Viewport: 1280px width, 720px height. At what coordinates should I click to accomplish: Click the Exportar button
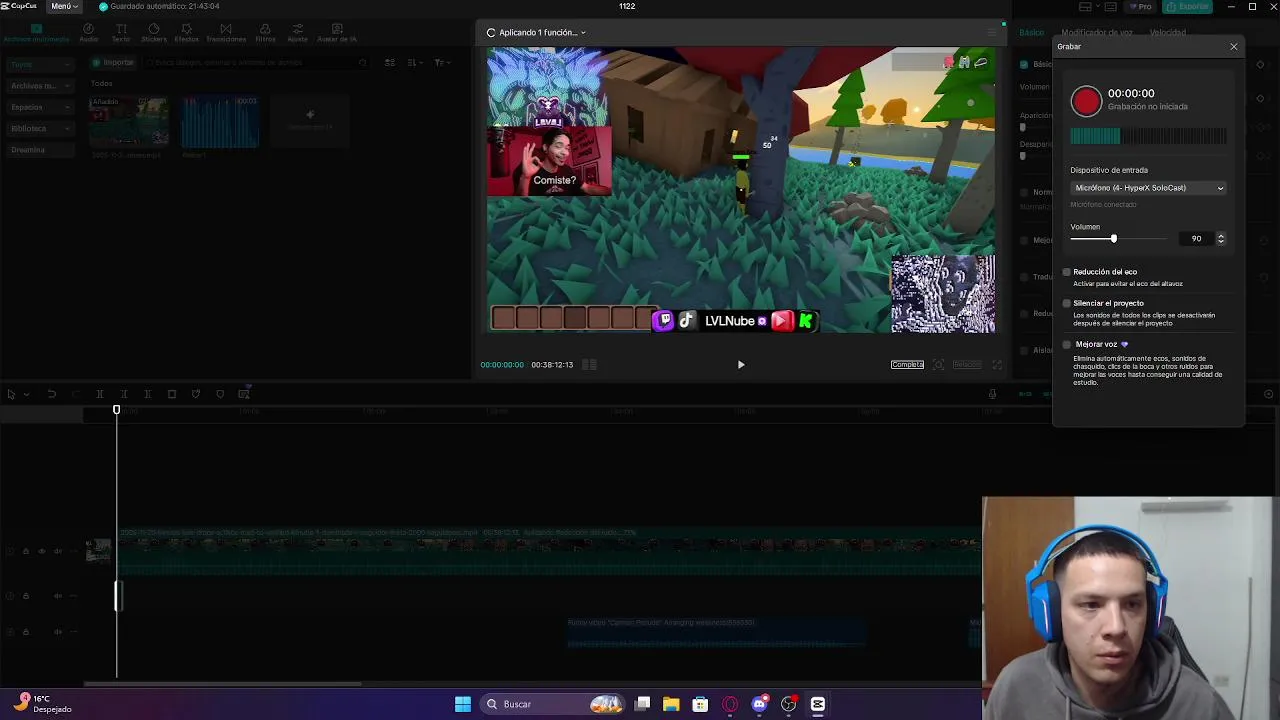pos(1189,6)
